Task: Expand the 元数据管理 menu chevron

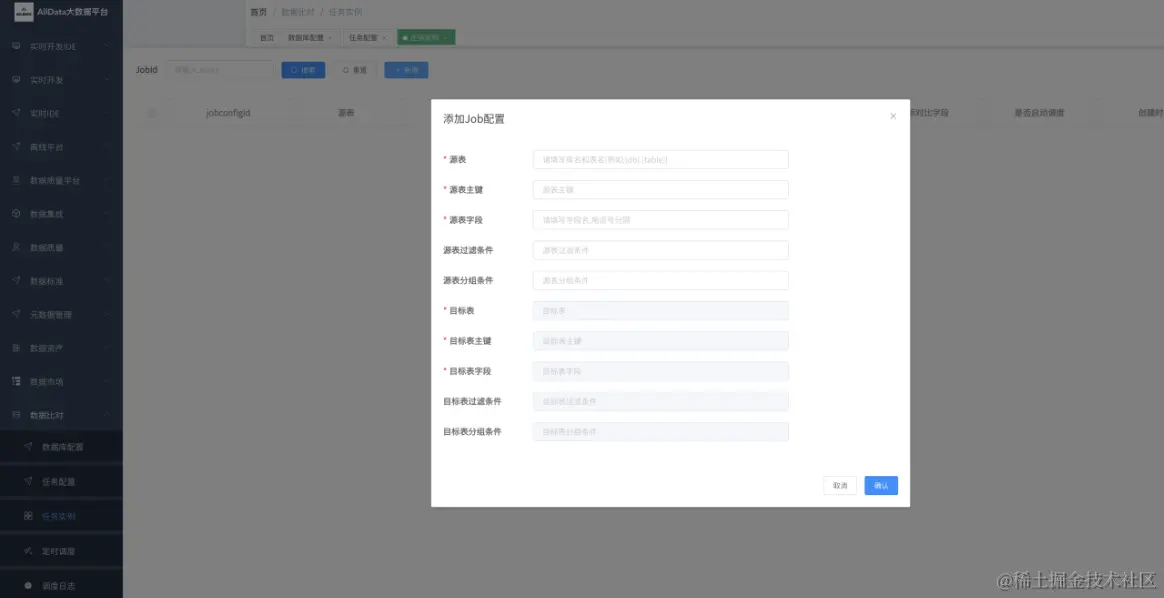Action: click(108, 314)
